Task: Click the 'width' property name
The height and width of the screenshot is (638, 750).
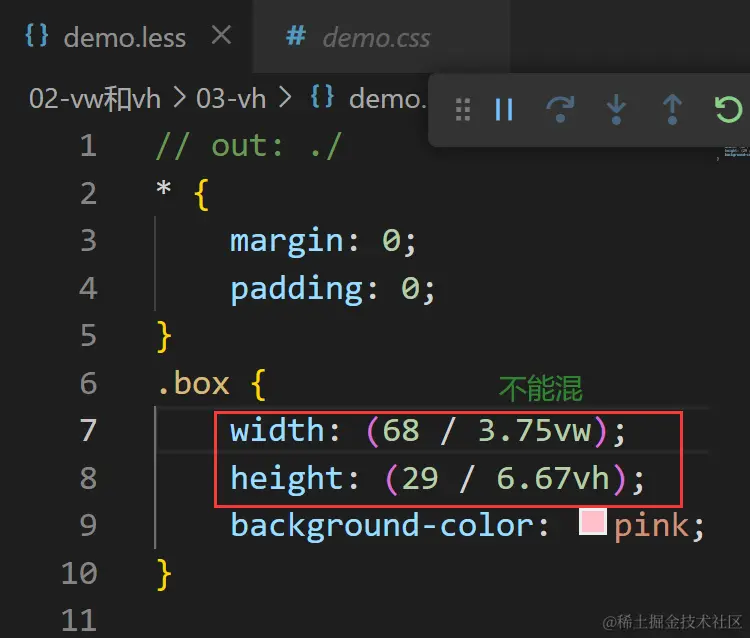Action: [277, 430]
